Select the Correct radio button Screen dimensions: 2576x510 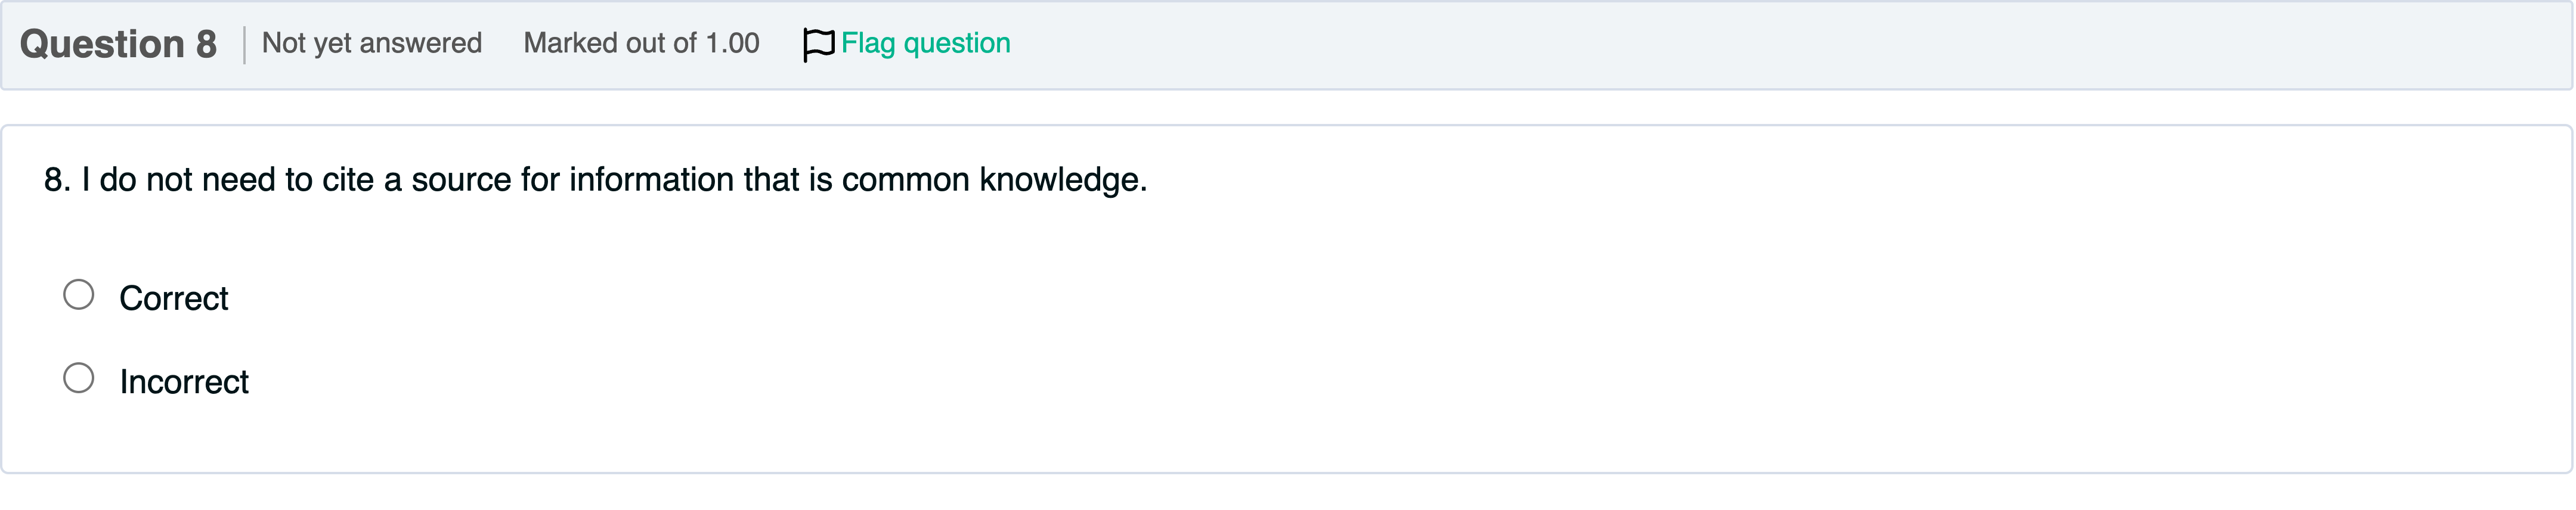point(79,295)
